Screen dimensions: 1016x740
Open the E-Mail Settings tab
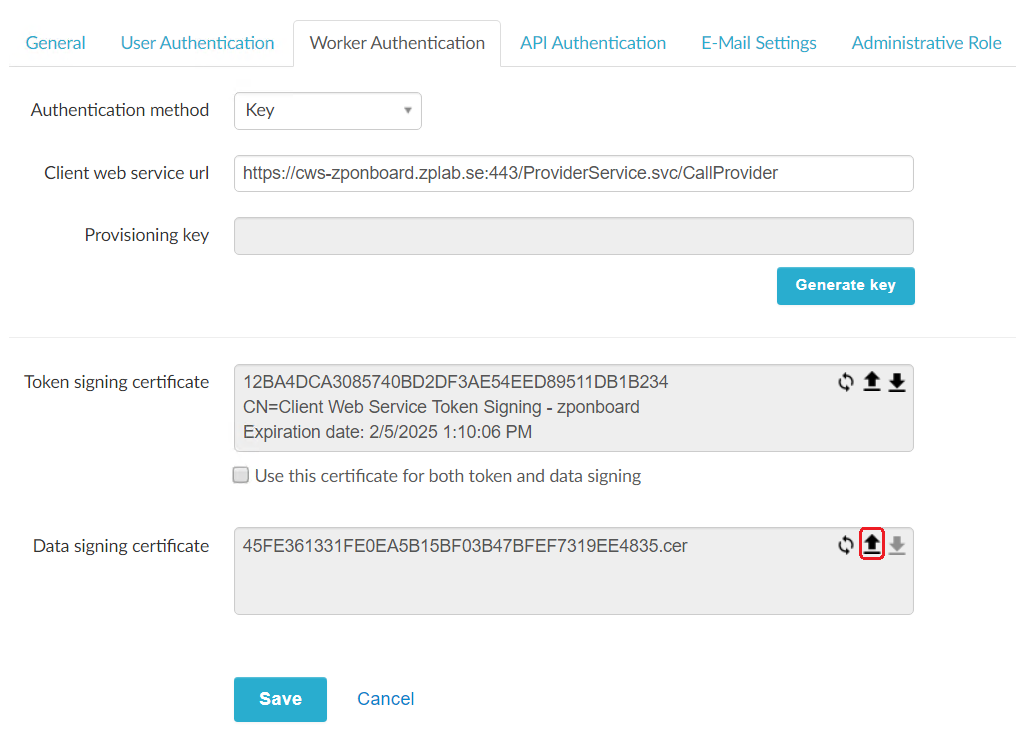[758, 43]
